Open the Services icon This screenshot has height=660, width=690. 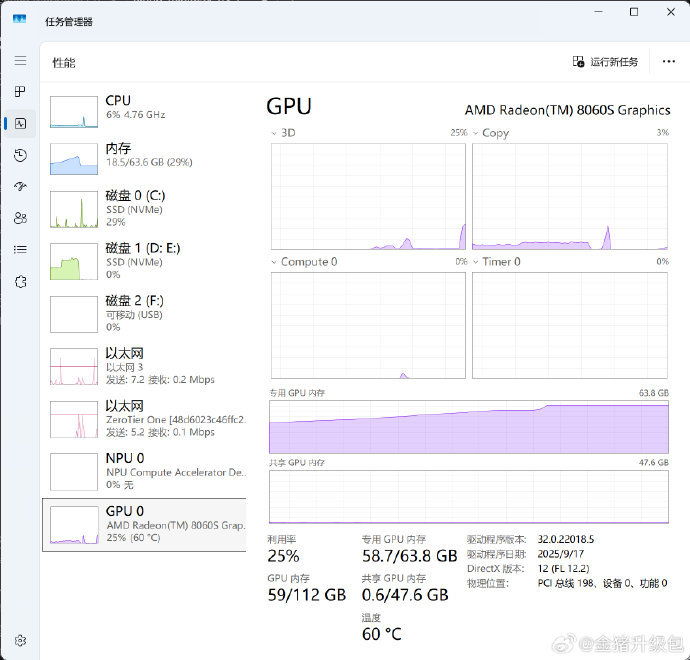click(x=20, y=282)
